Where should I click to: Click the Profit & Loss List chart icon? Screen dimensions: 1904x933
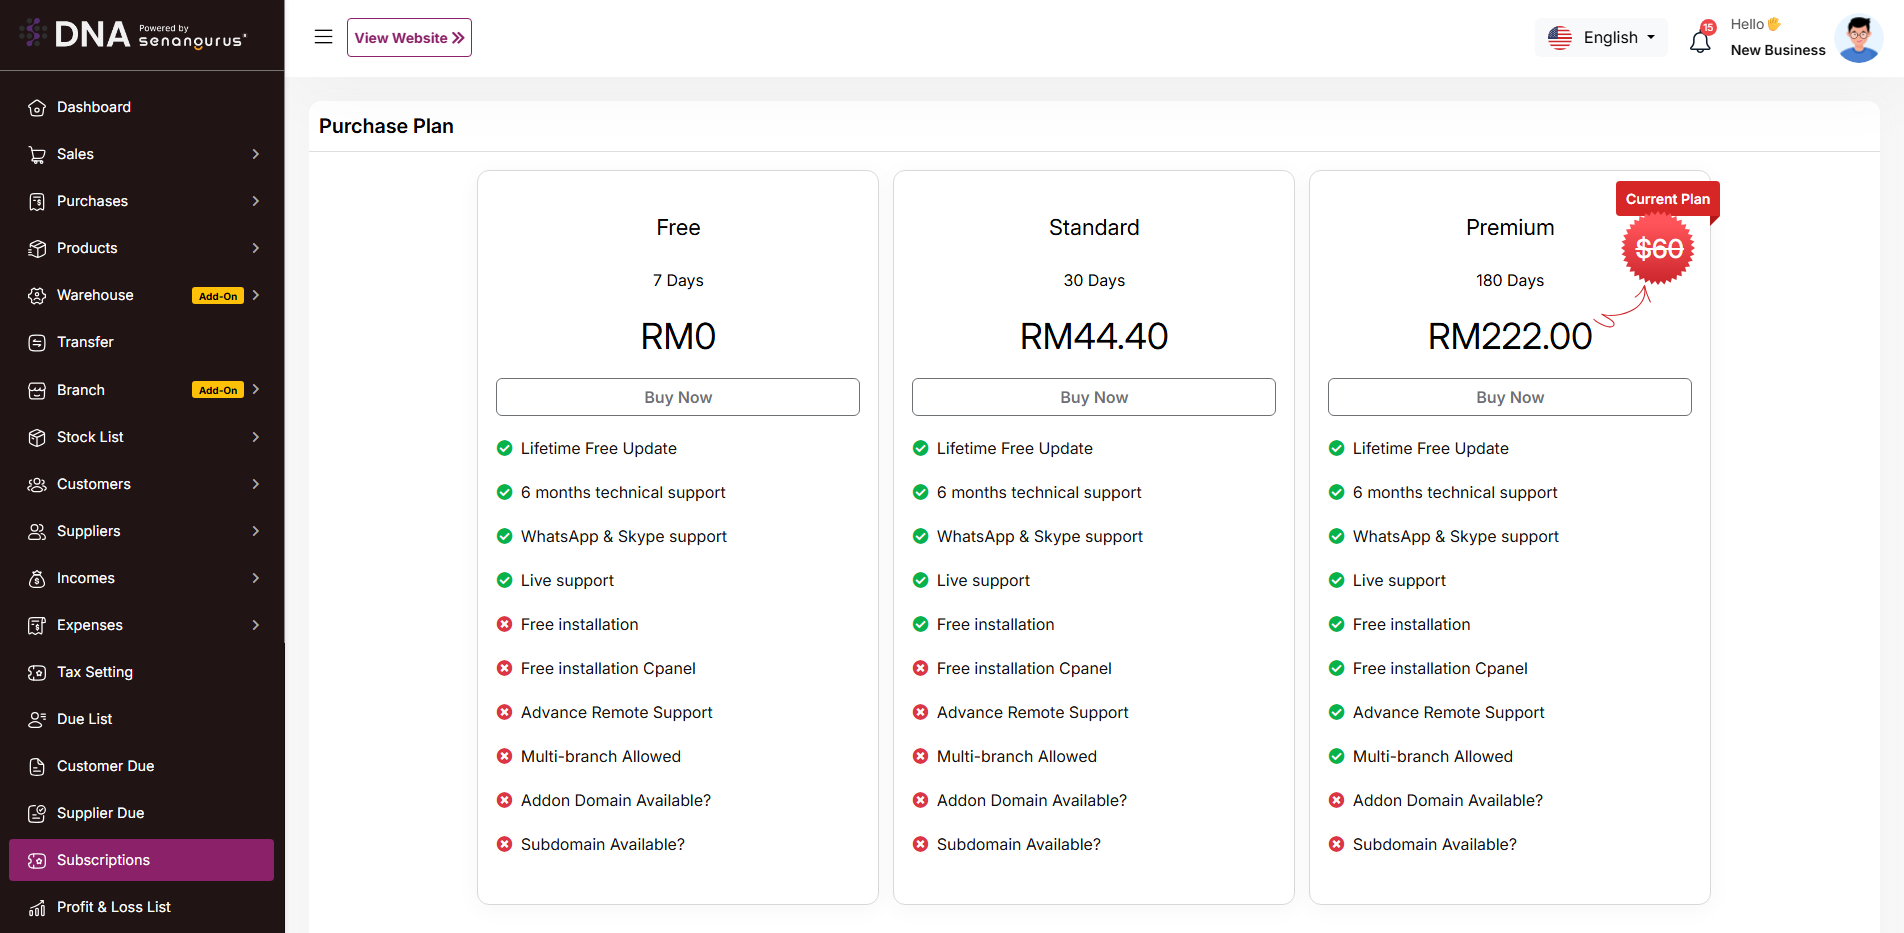click(x=37, y=908)
